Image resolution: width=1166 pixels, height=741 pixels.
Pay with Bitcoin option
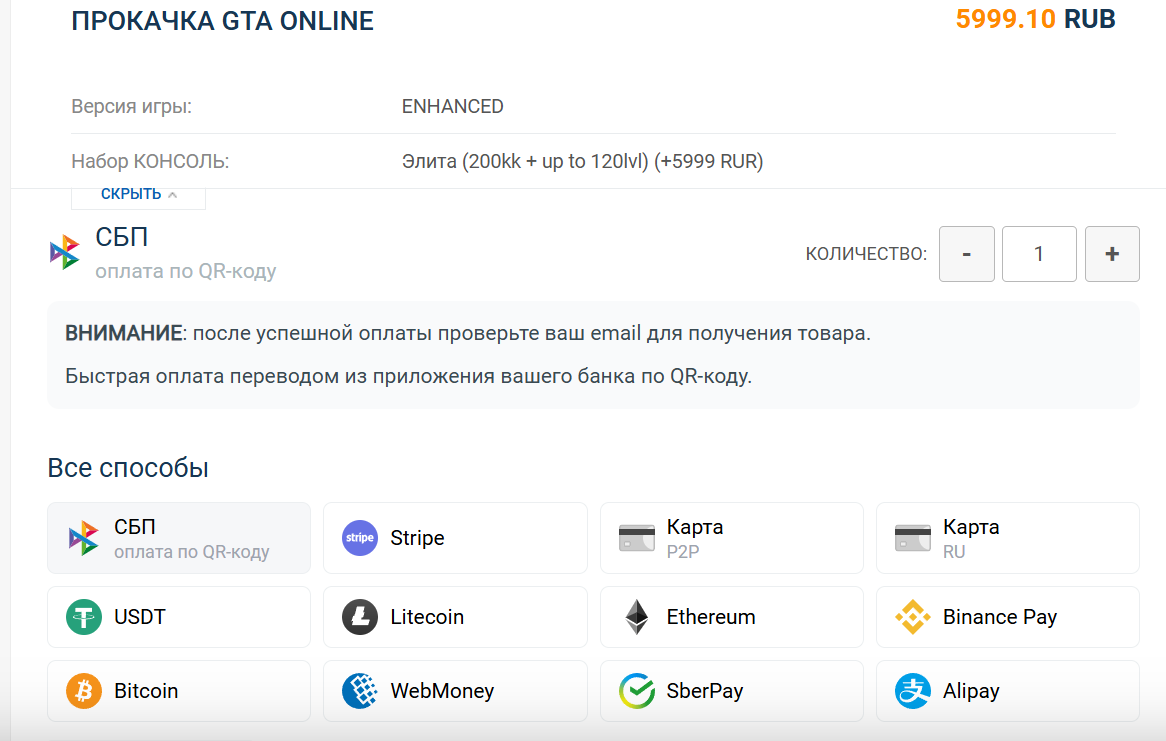point(179,690)
